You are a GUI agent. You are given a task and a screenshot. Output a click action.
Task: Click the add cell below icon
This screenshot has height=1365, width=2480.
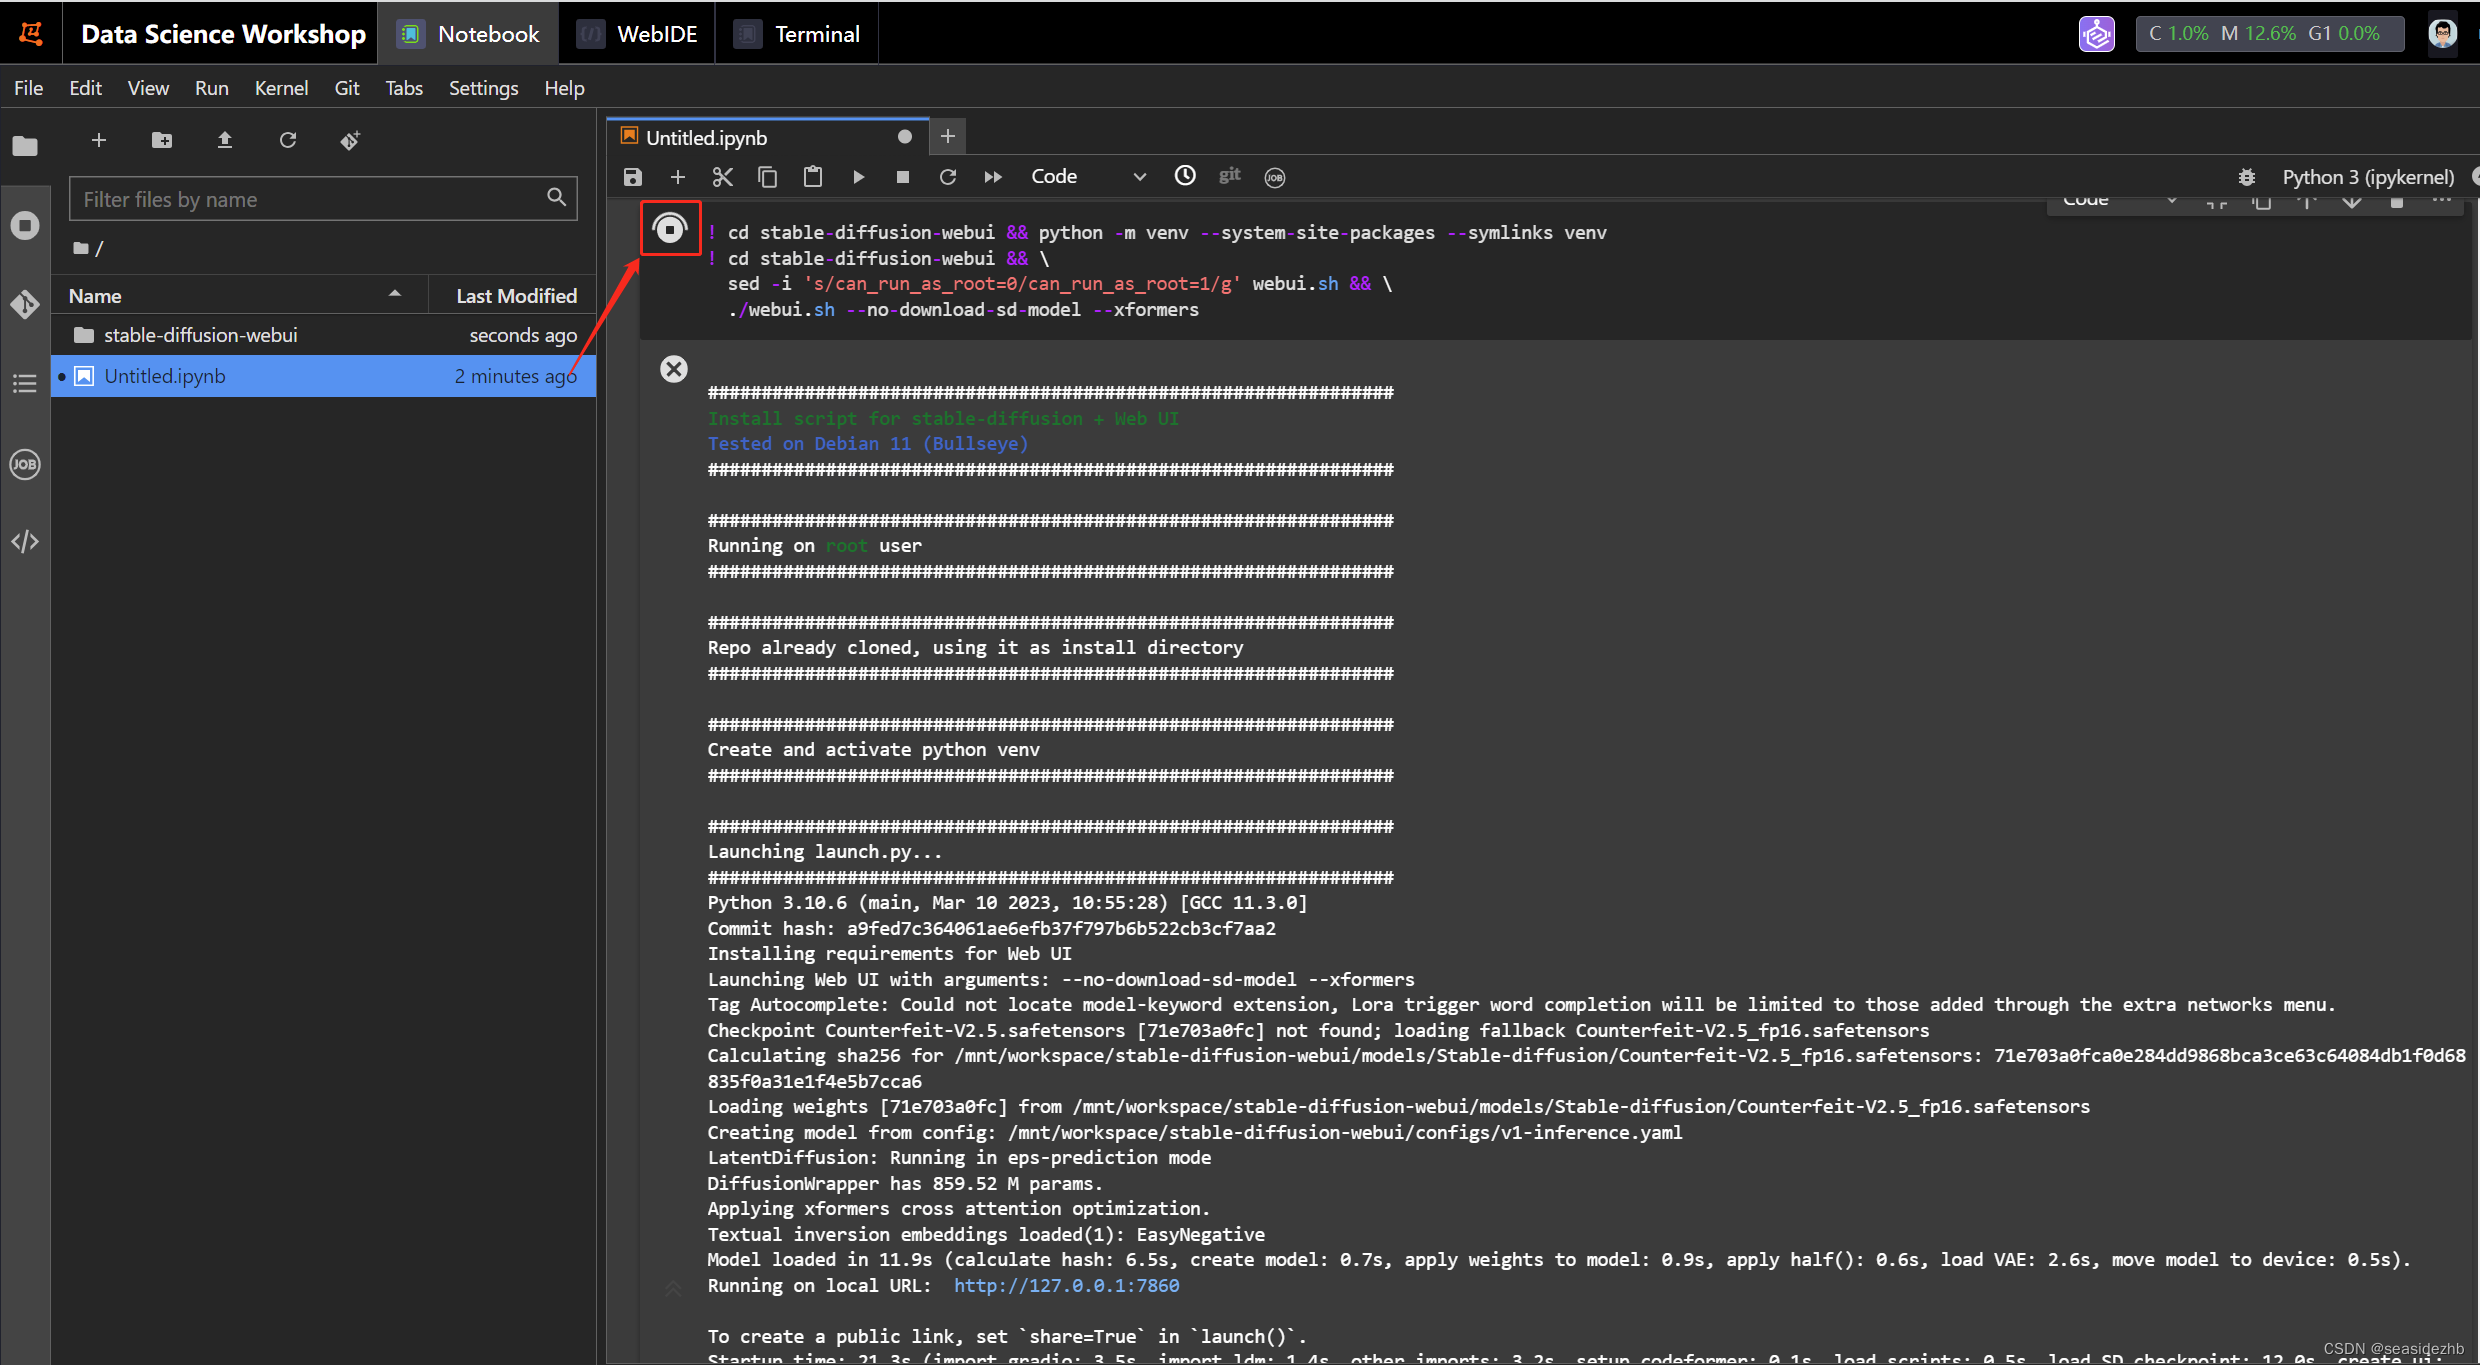[x=675, y=175]
